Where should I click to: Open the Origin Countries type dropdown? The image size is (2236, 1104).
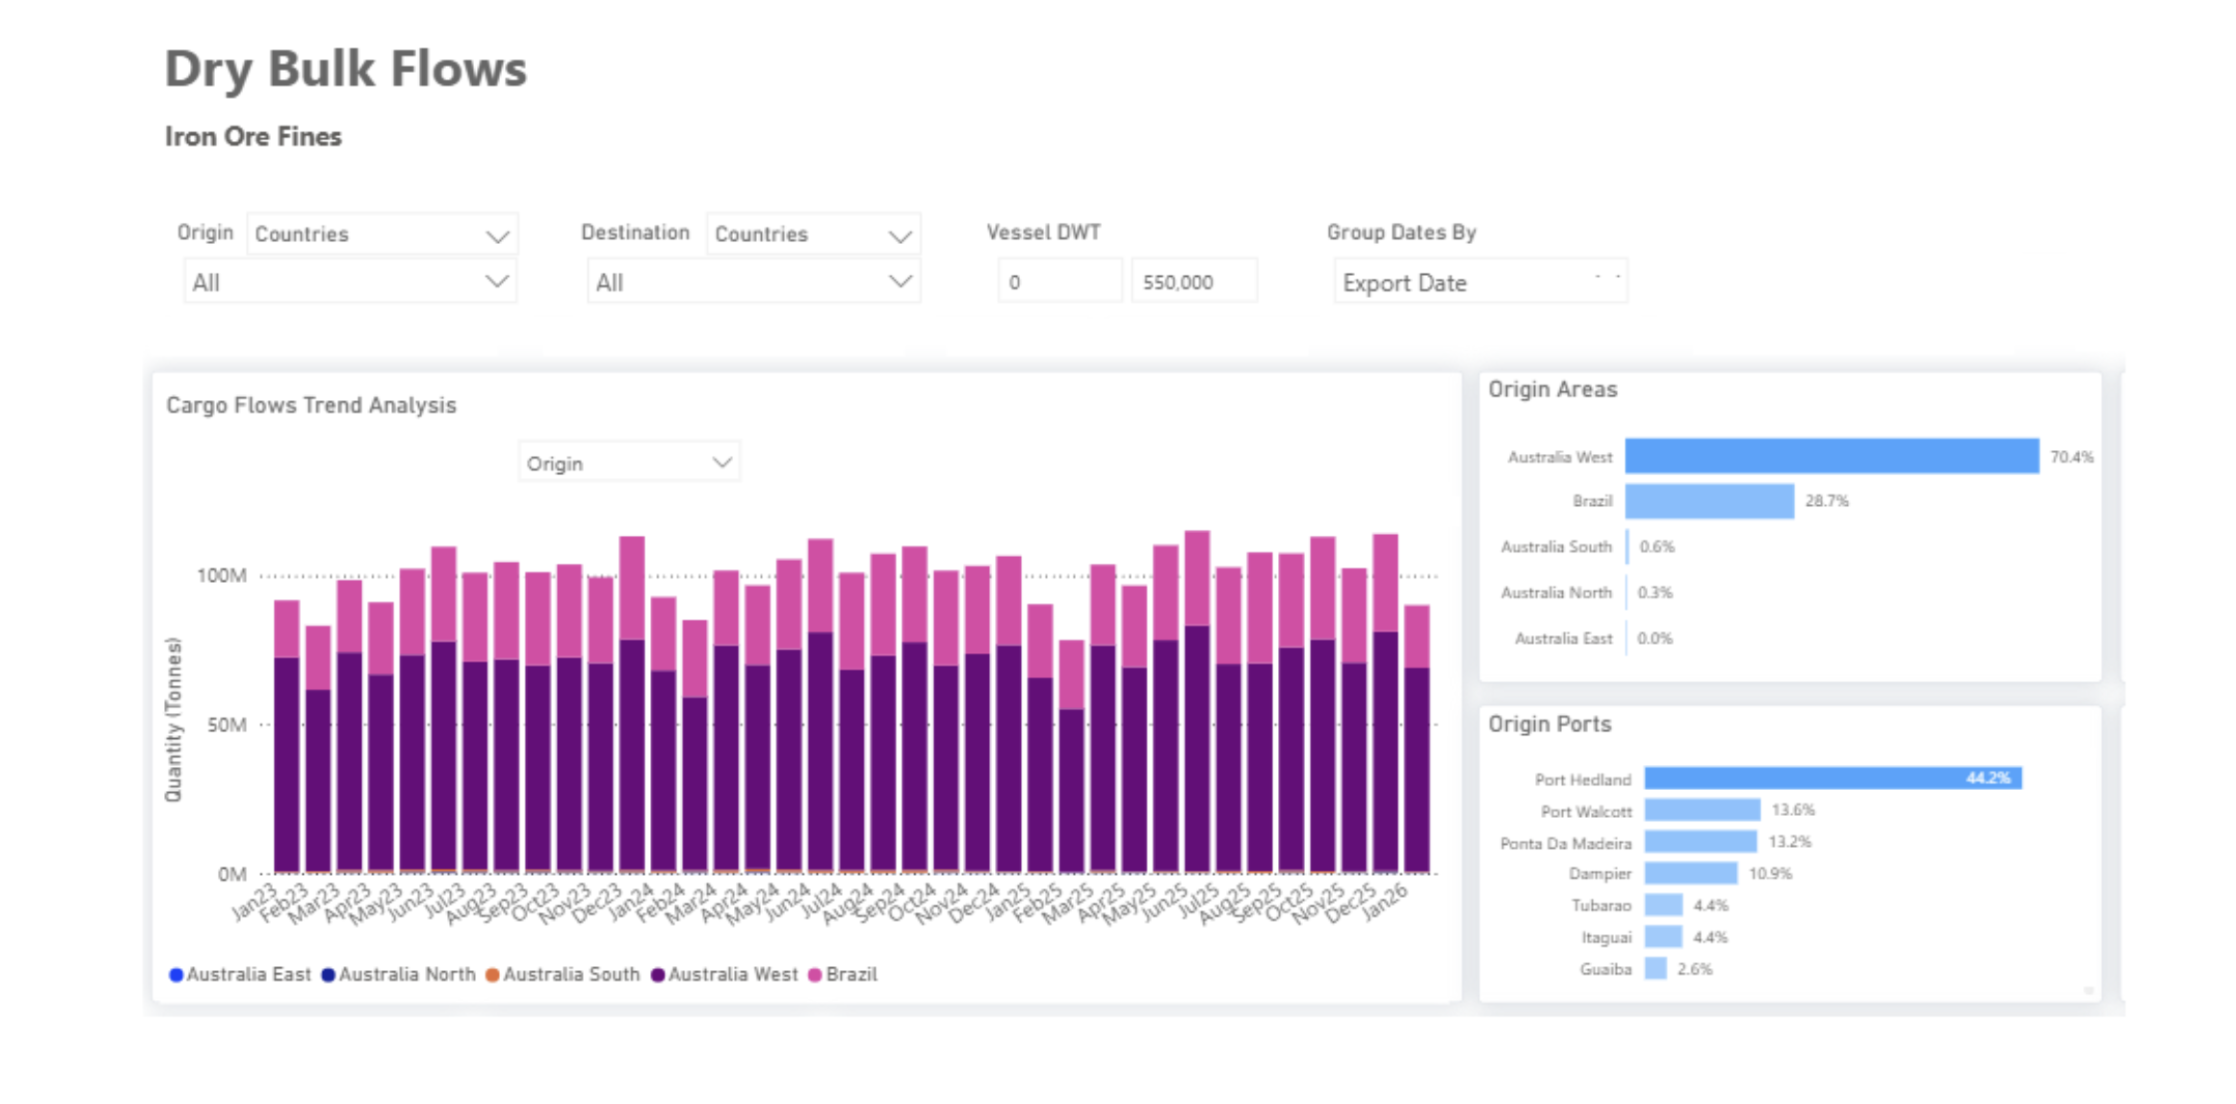pyautogui.click(x=381, y=234)
